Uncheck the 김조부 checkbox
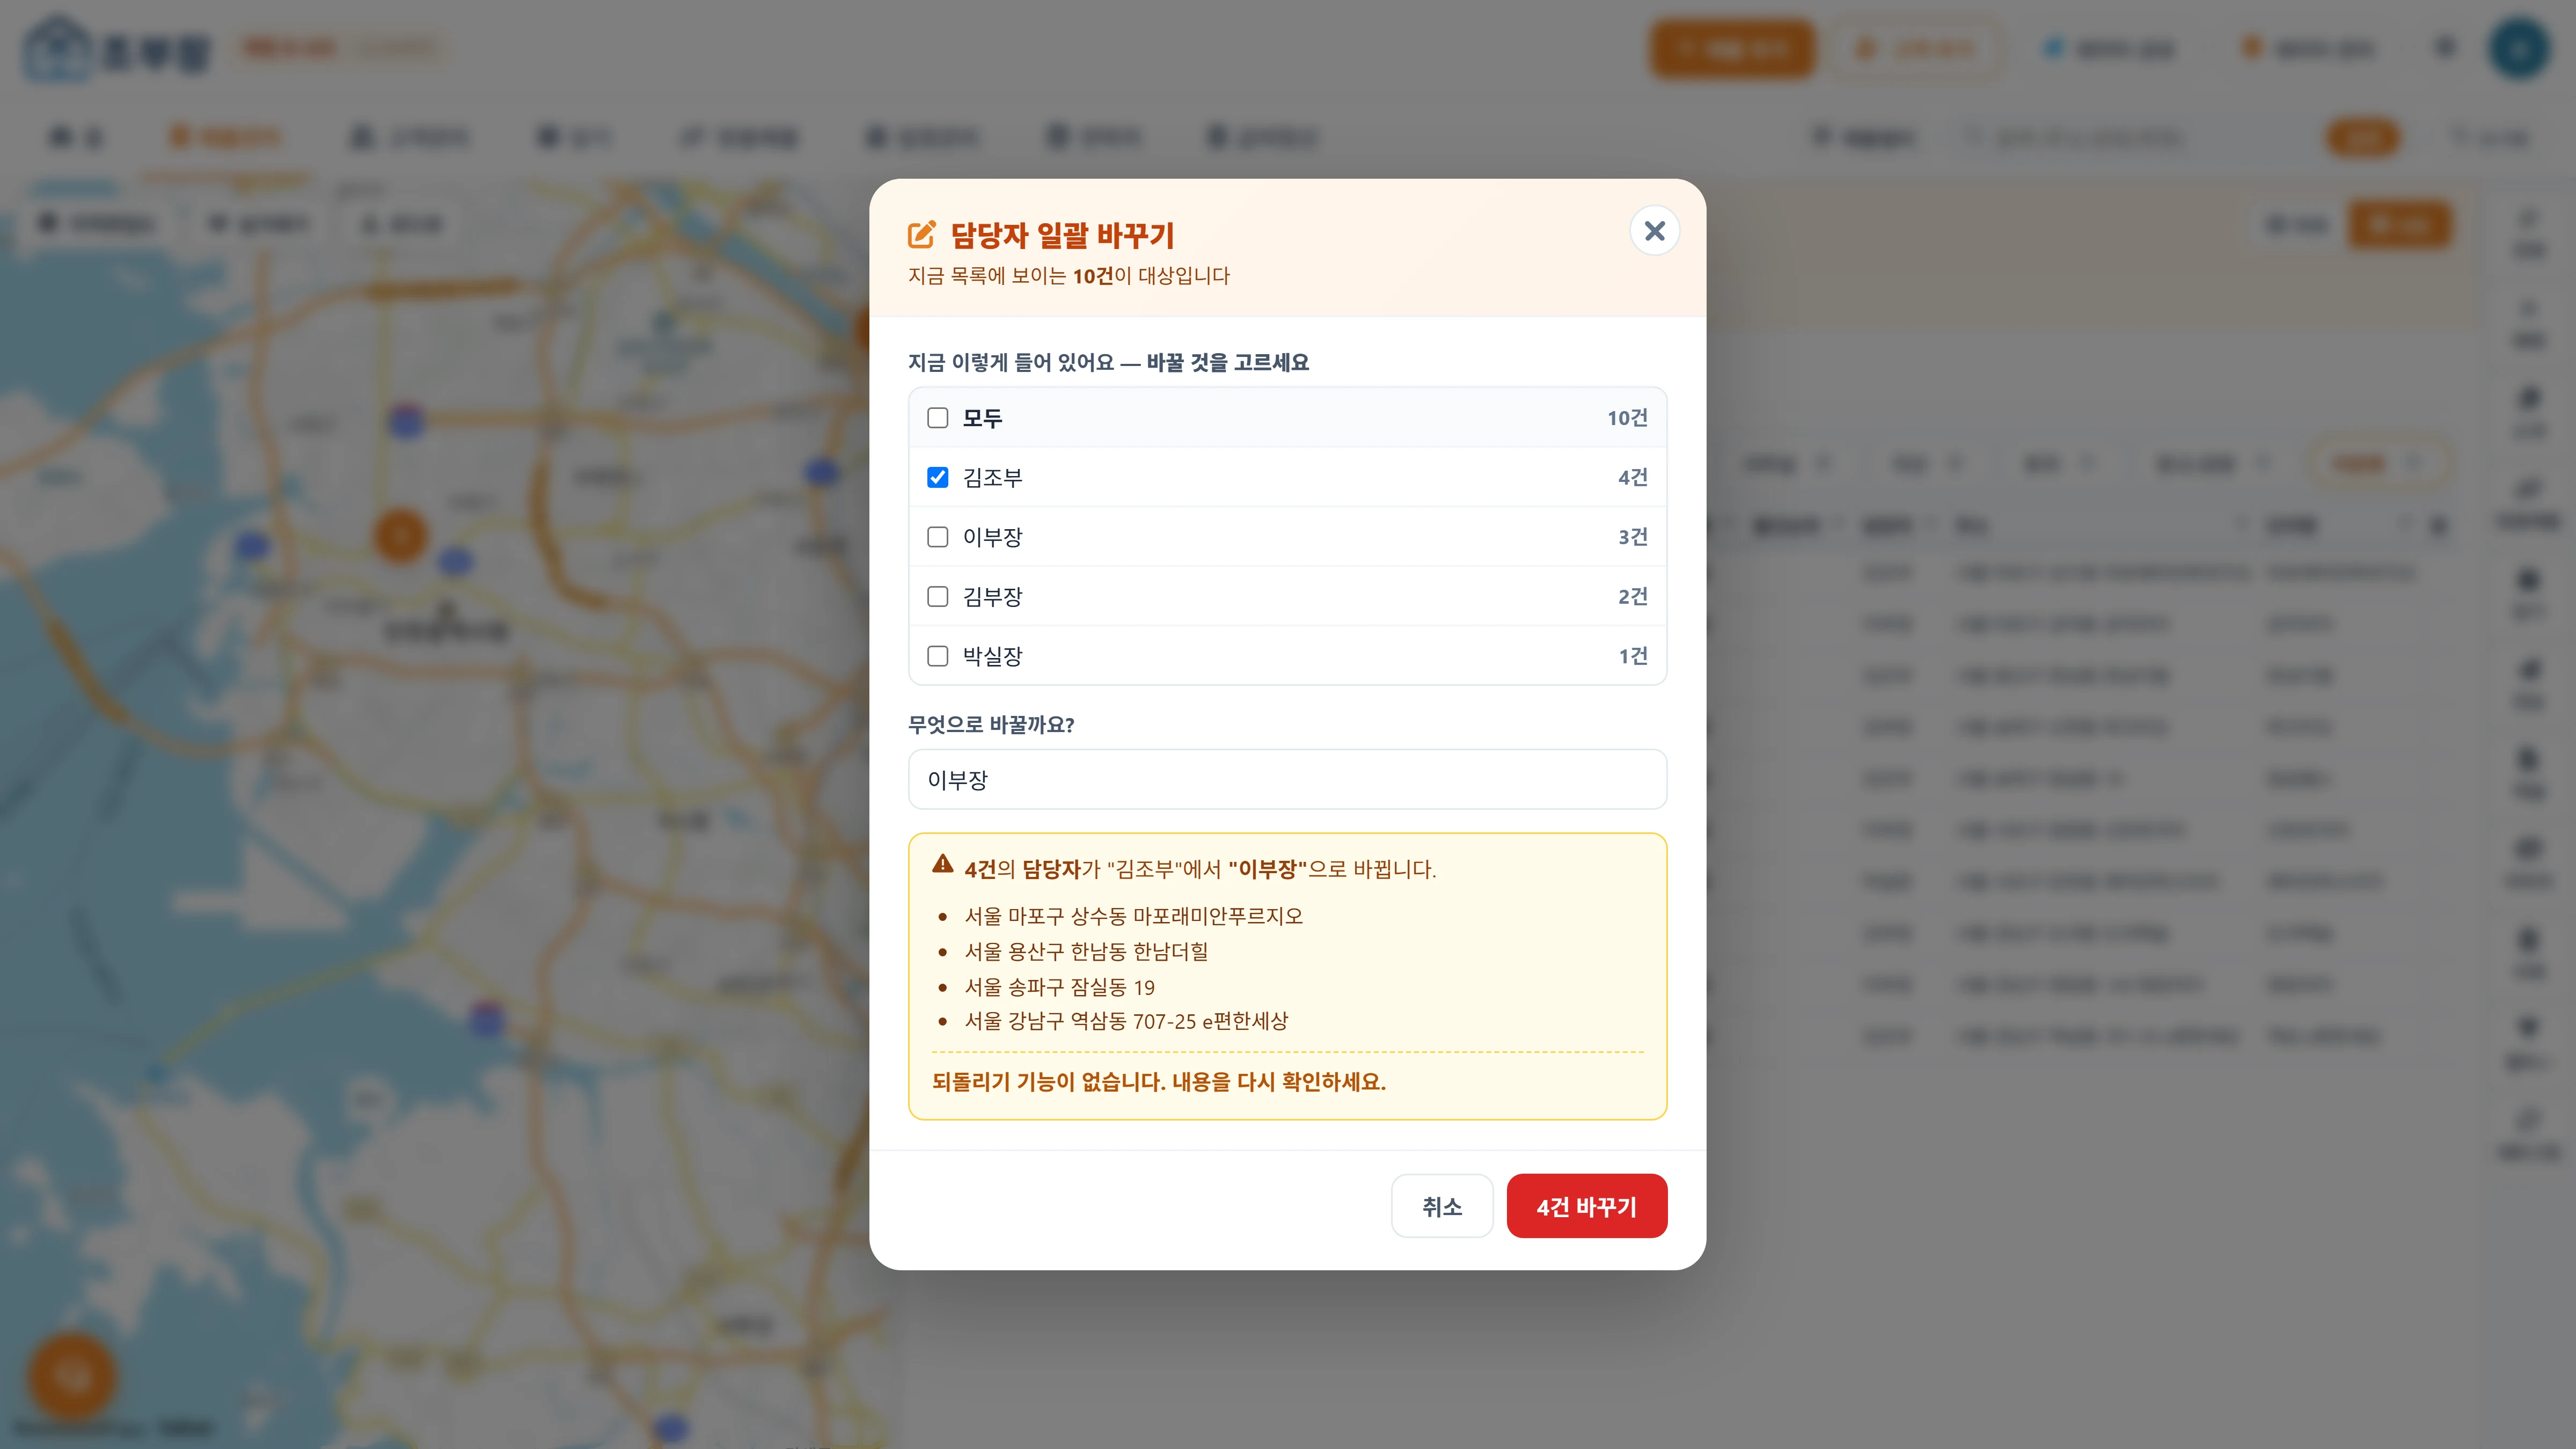The image size is (2576, 1449). coord(937,477)
